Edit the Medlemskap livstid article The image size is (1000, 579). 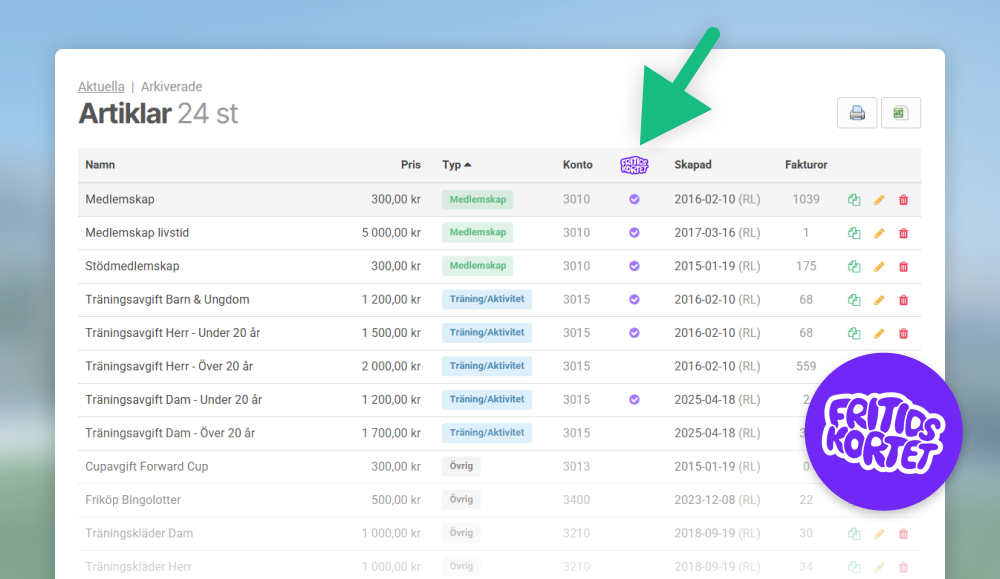(879, 233)
